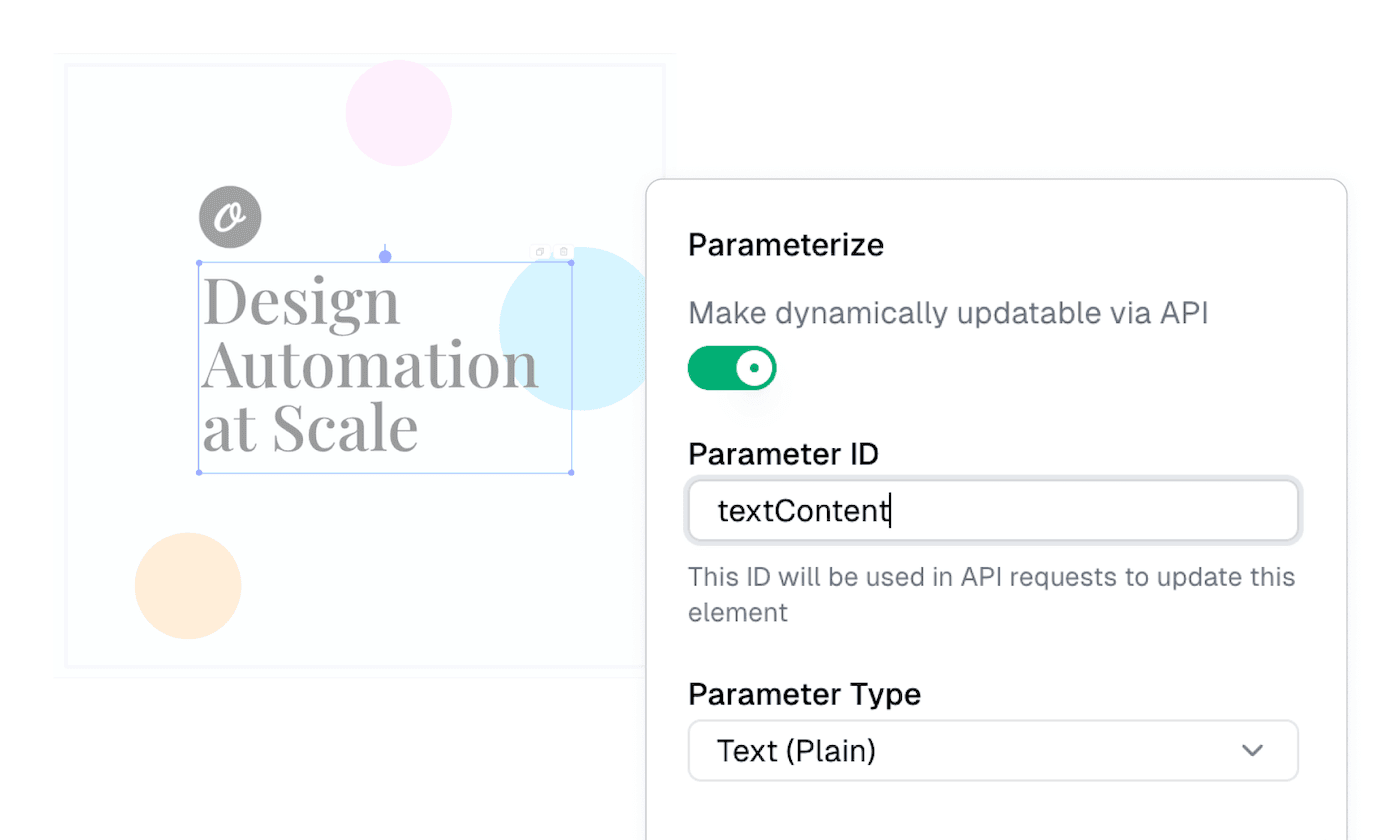Viewport: 1400px width, 840px height.
Task: Click the copy-element icon in the floating toolbar
Action: pyautogui.click(x=540, y=252)
